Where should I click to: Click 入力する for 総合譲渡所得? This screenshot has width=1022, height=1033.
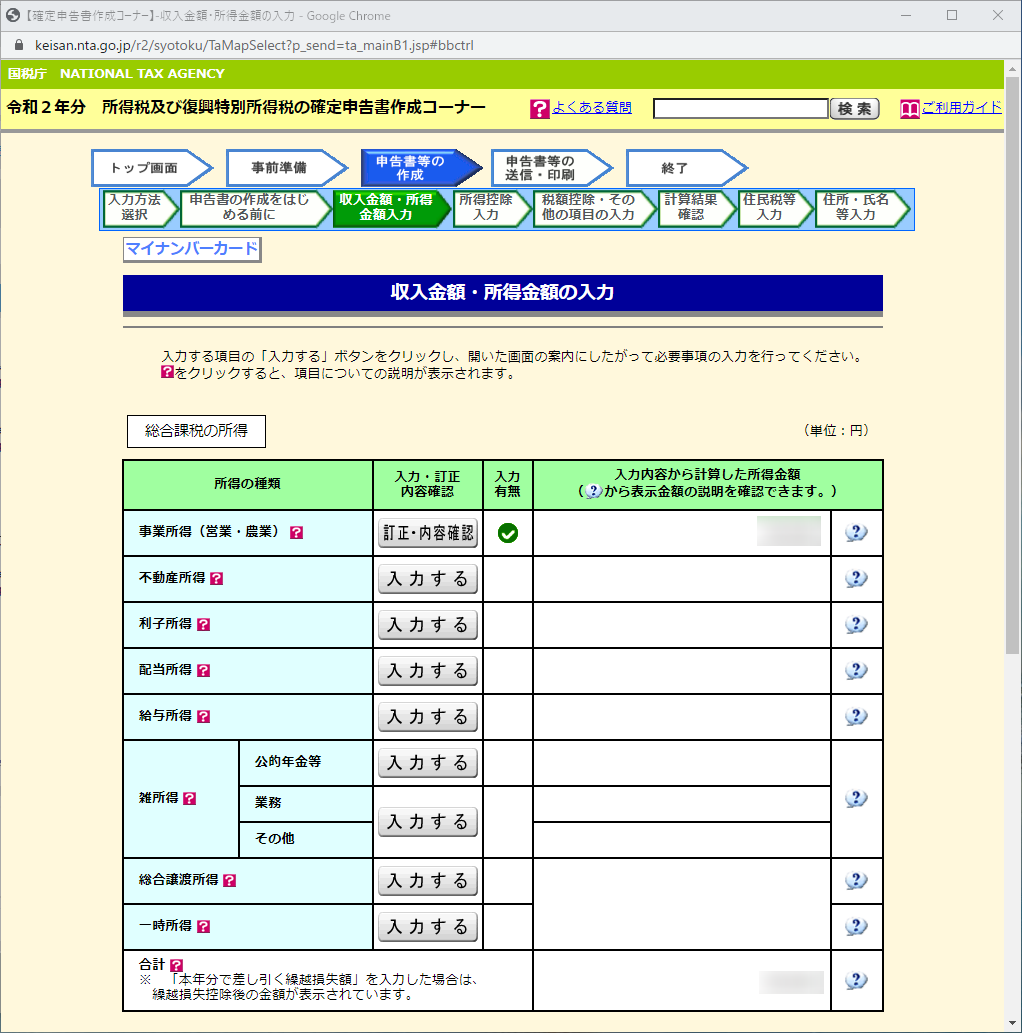(428, 881)
